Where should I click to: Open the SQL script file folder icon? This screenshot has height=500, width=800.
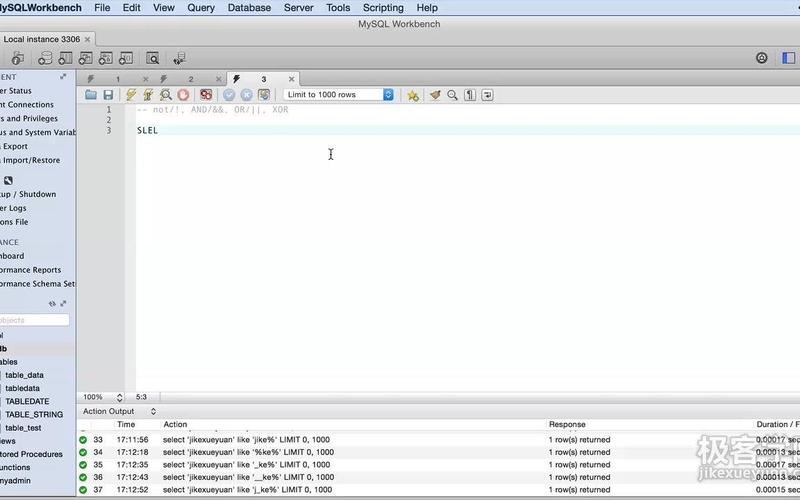pos(91,95)
